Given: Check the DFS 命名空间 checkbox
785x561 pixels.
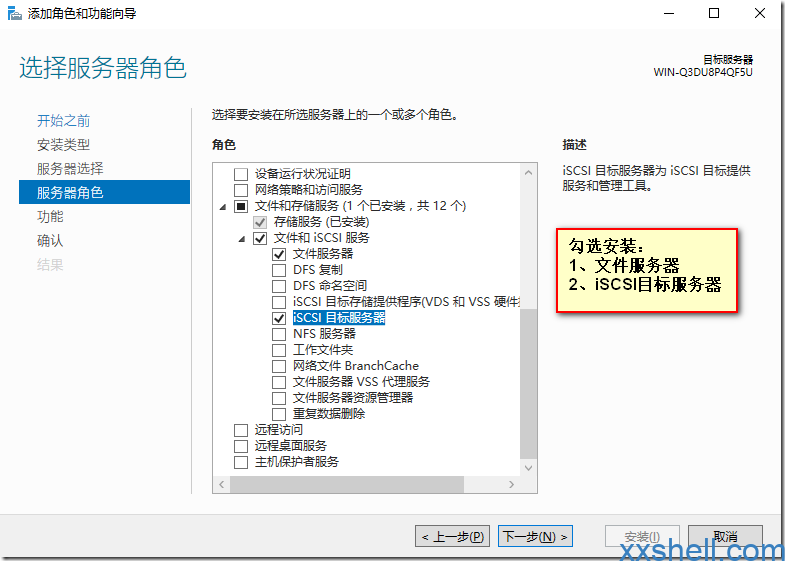Looking at the screenshot, I should coord(279,286).
